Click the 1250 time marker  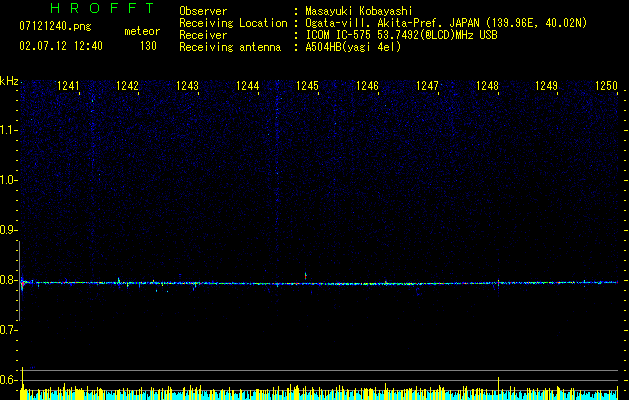(x=606, y=86)
